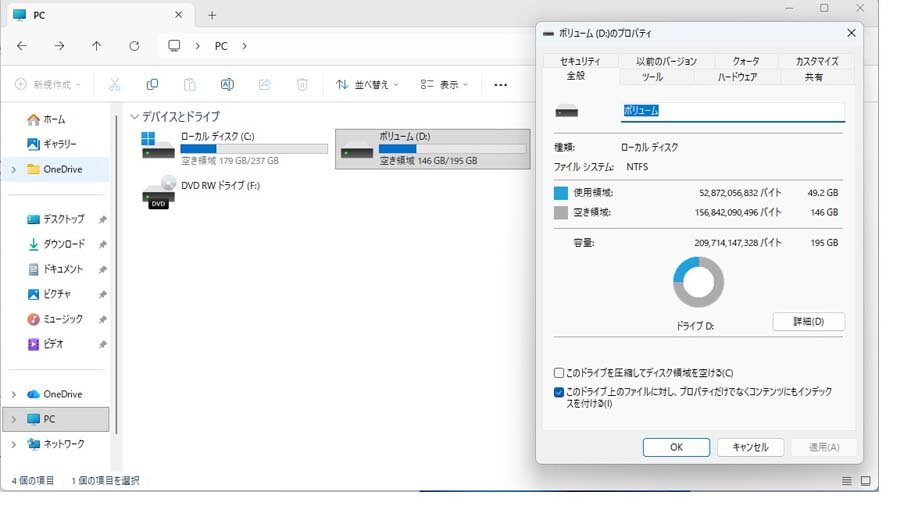900x506 pixels.
Task: Expand the ネットワーク tree node
Action: (13, 444)
